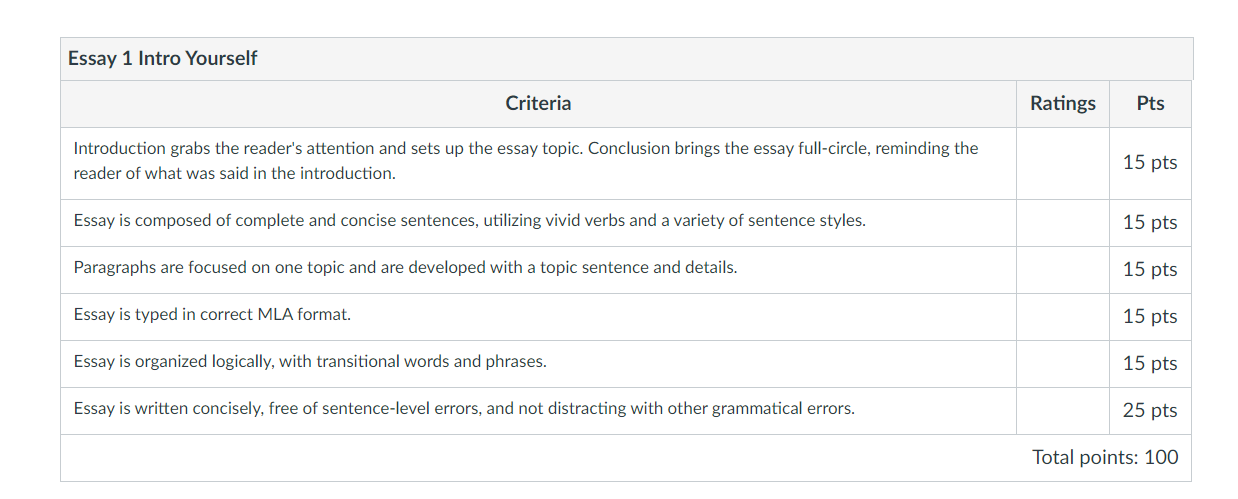Image resolution: width=1238 pixels, height=499 pixels.
Task: Click the paragraphs focused on one topic criterion
Action: [405, 268]
